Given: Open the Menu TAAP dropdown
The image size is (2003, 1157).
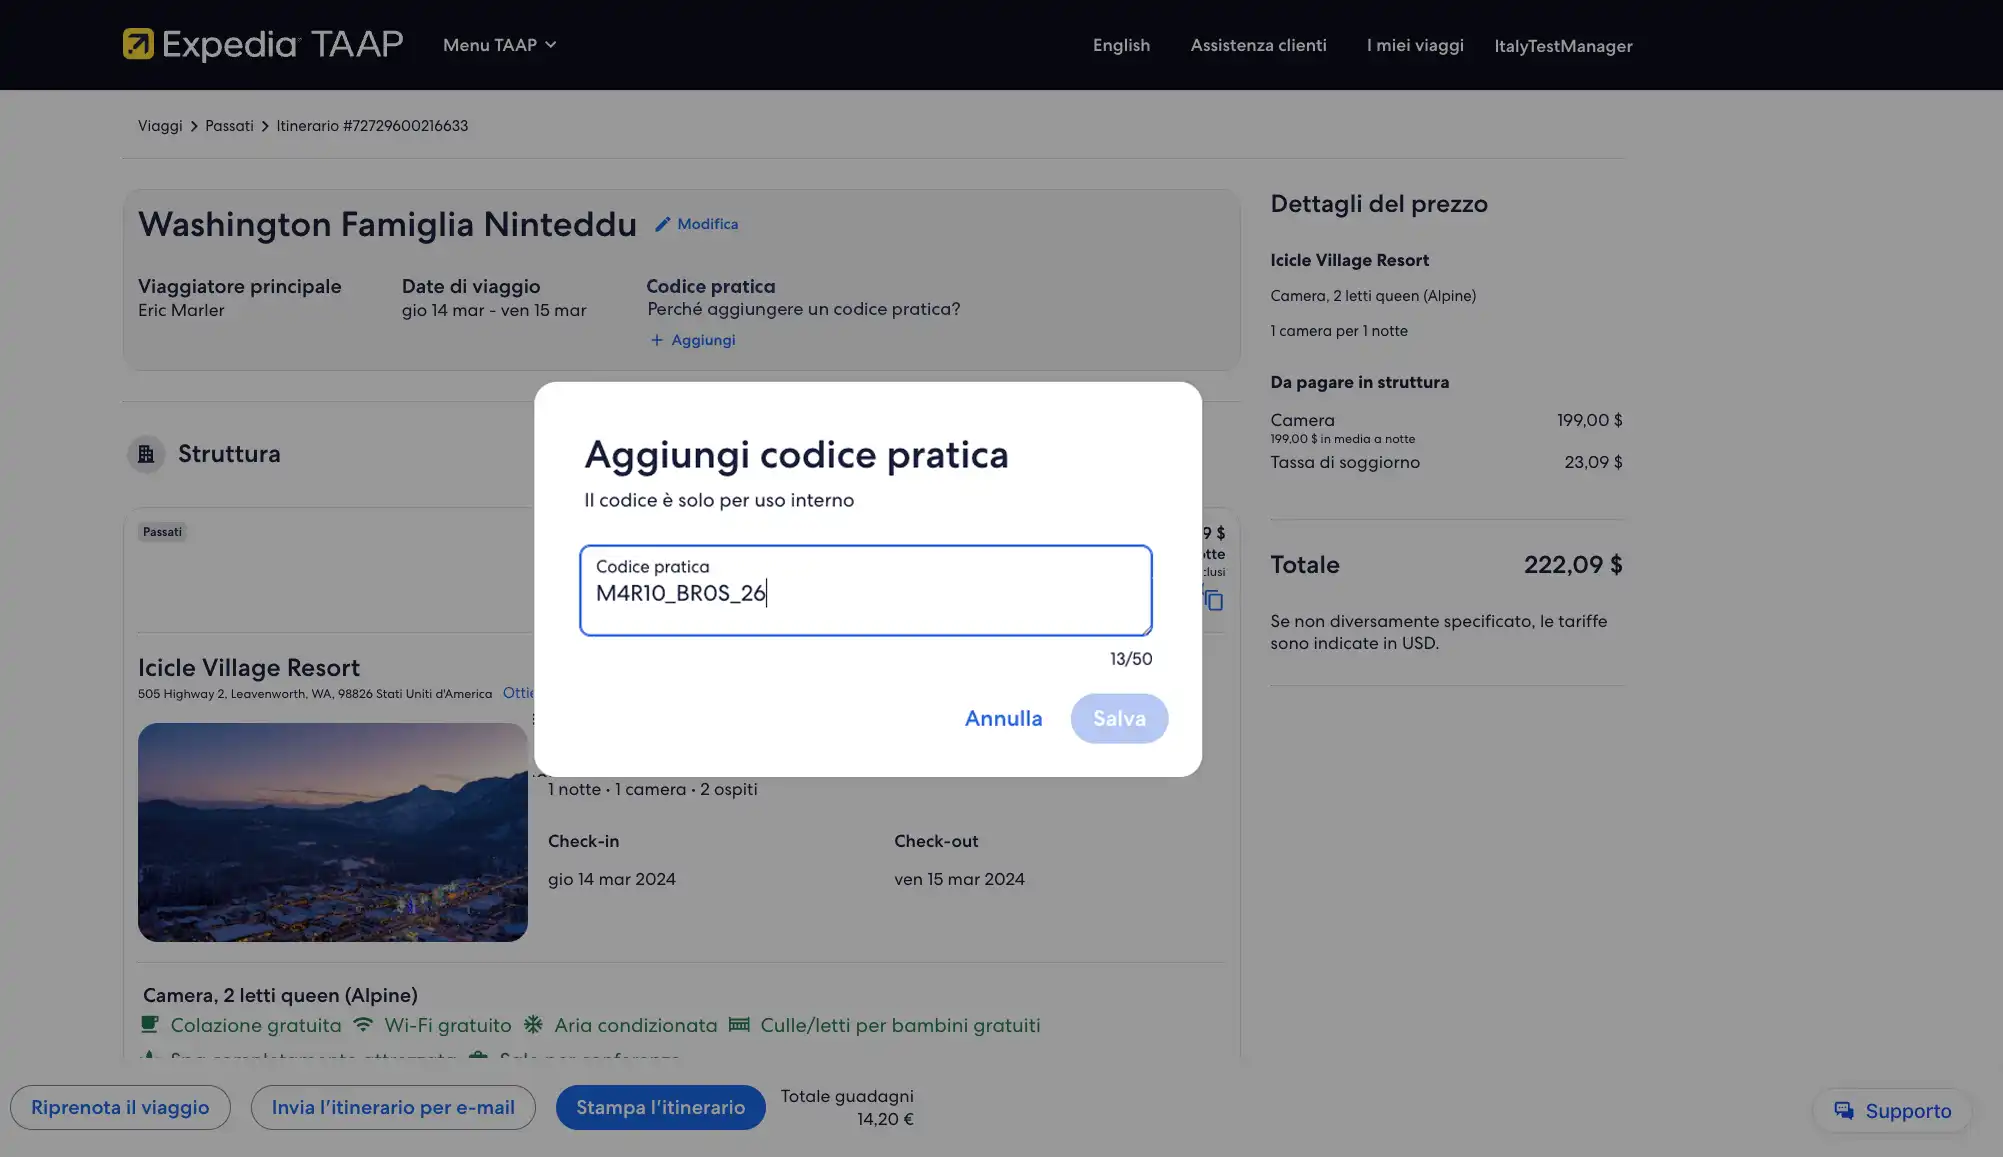Looking at the screenshot, I should click(x=499, y=45).
